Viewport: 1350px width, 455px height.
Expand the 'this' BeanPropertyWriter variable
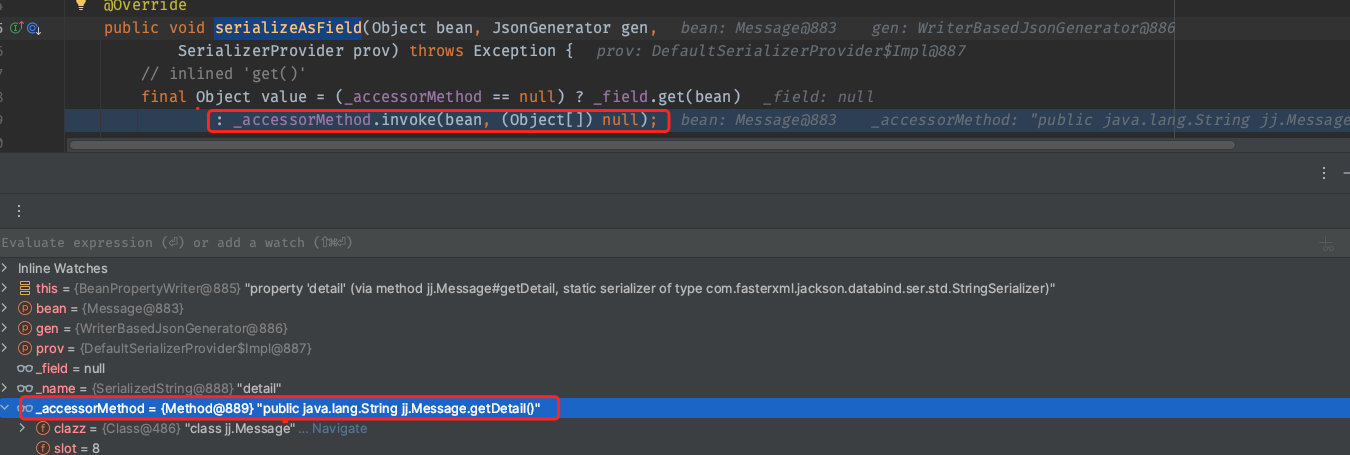click(x=6, y=288)
